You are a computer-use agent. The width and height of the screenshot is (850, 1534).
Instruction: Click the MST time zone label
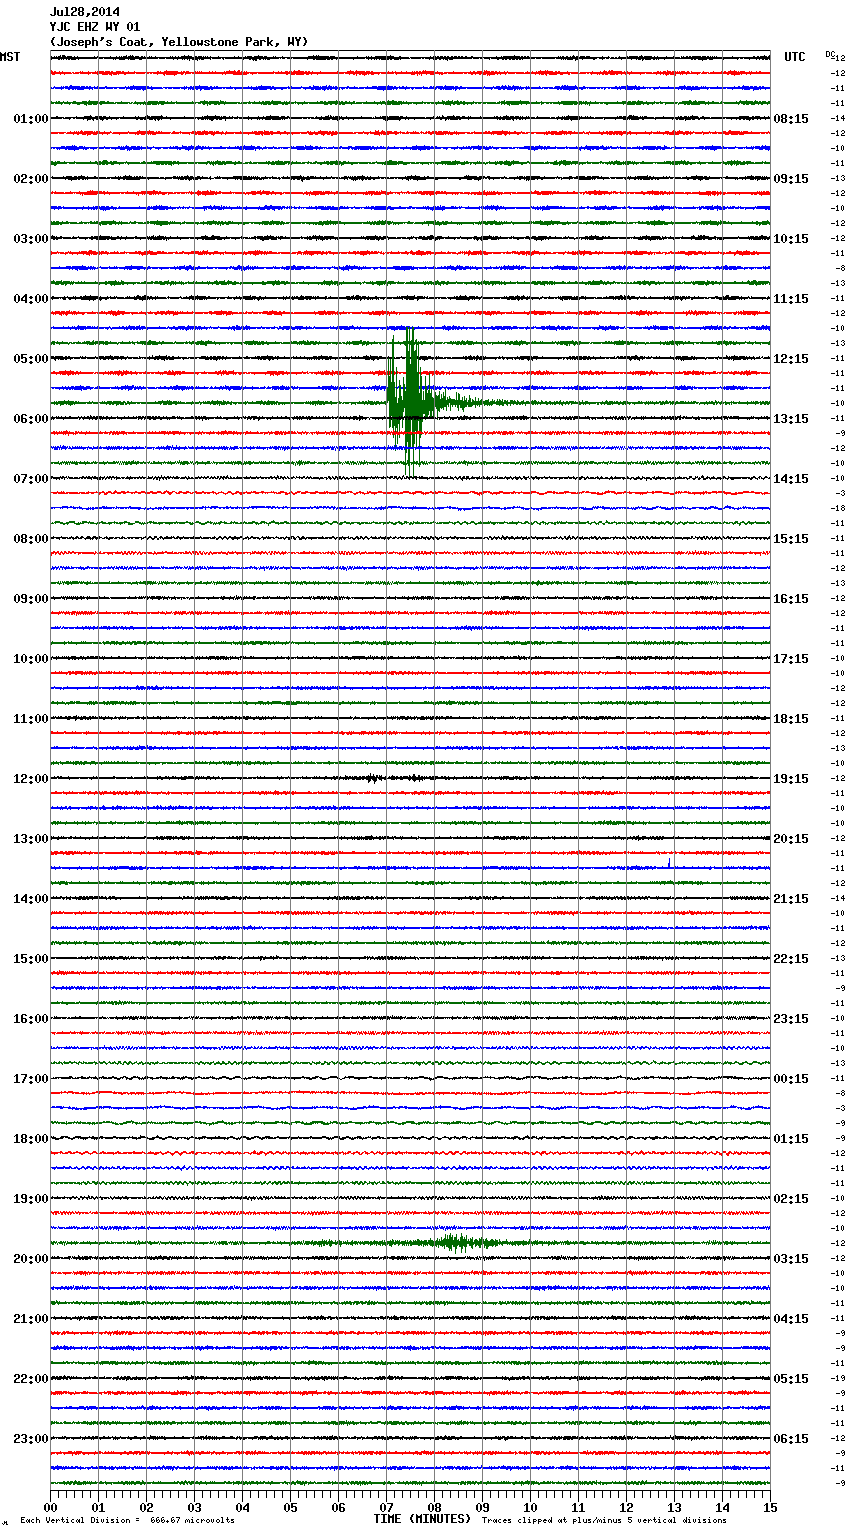tap(10, 57)
